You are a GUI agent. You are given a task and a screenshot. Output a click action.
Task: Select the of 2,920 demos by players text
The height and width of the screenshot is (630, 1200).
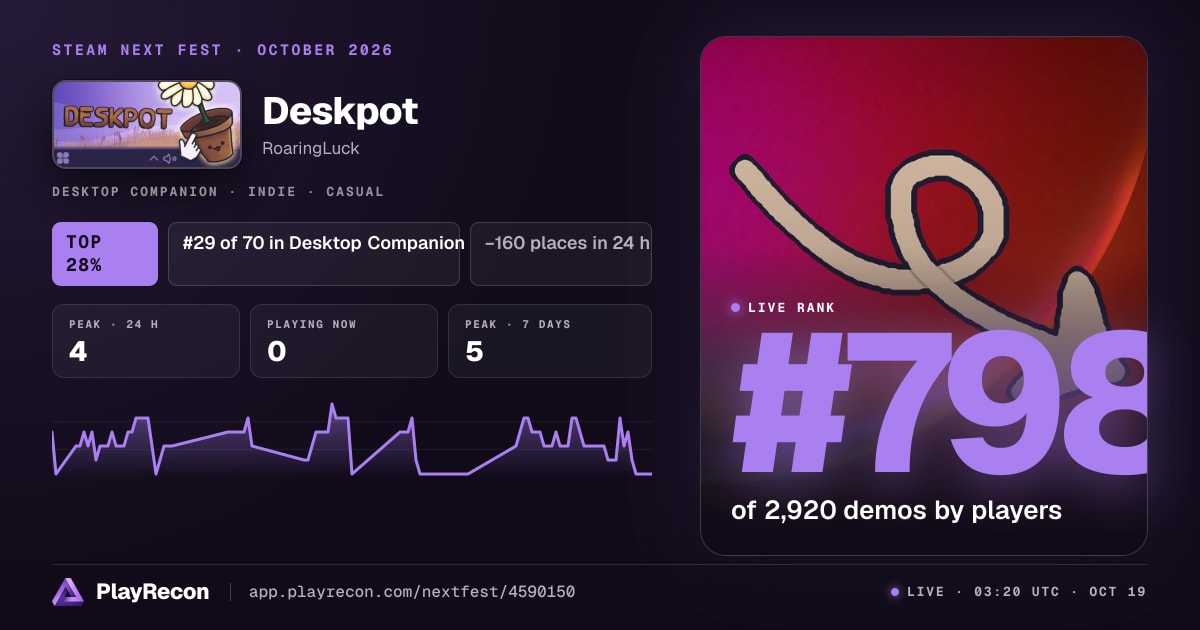click(x=896, y=510)
